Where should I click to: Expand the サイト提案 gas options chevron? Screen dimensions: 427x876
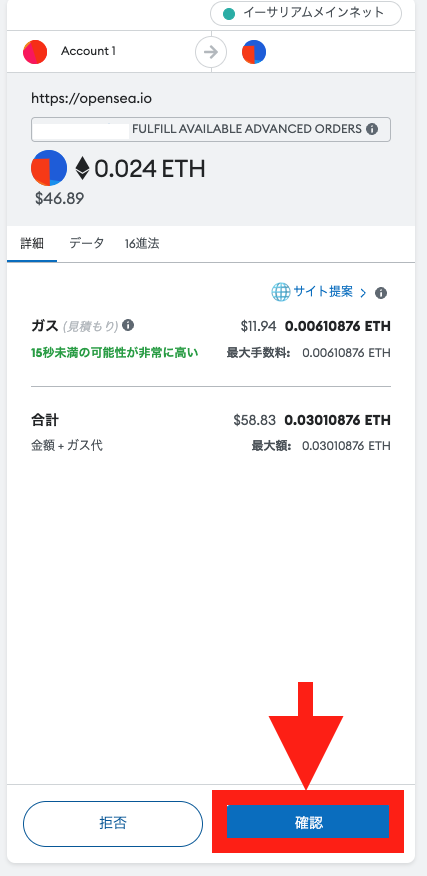click(363, 293)
